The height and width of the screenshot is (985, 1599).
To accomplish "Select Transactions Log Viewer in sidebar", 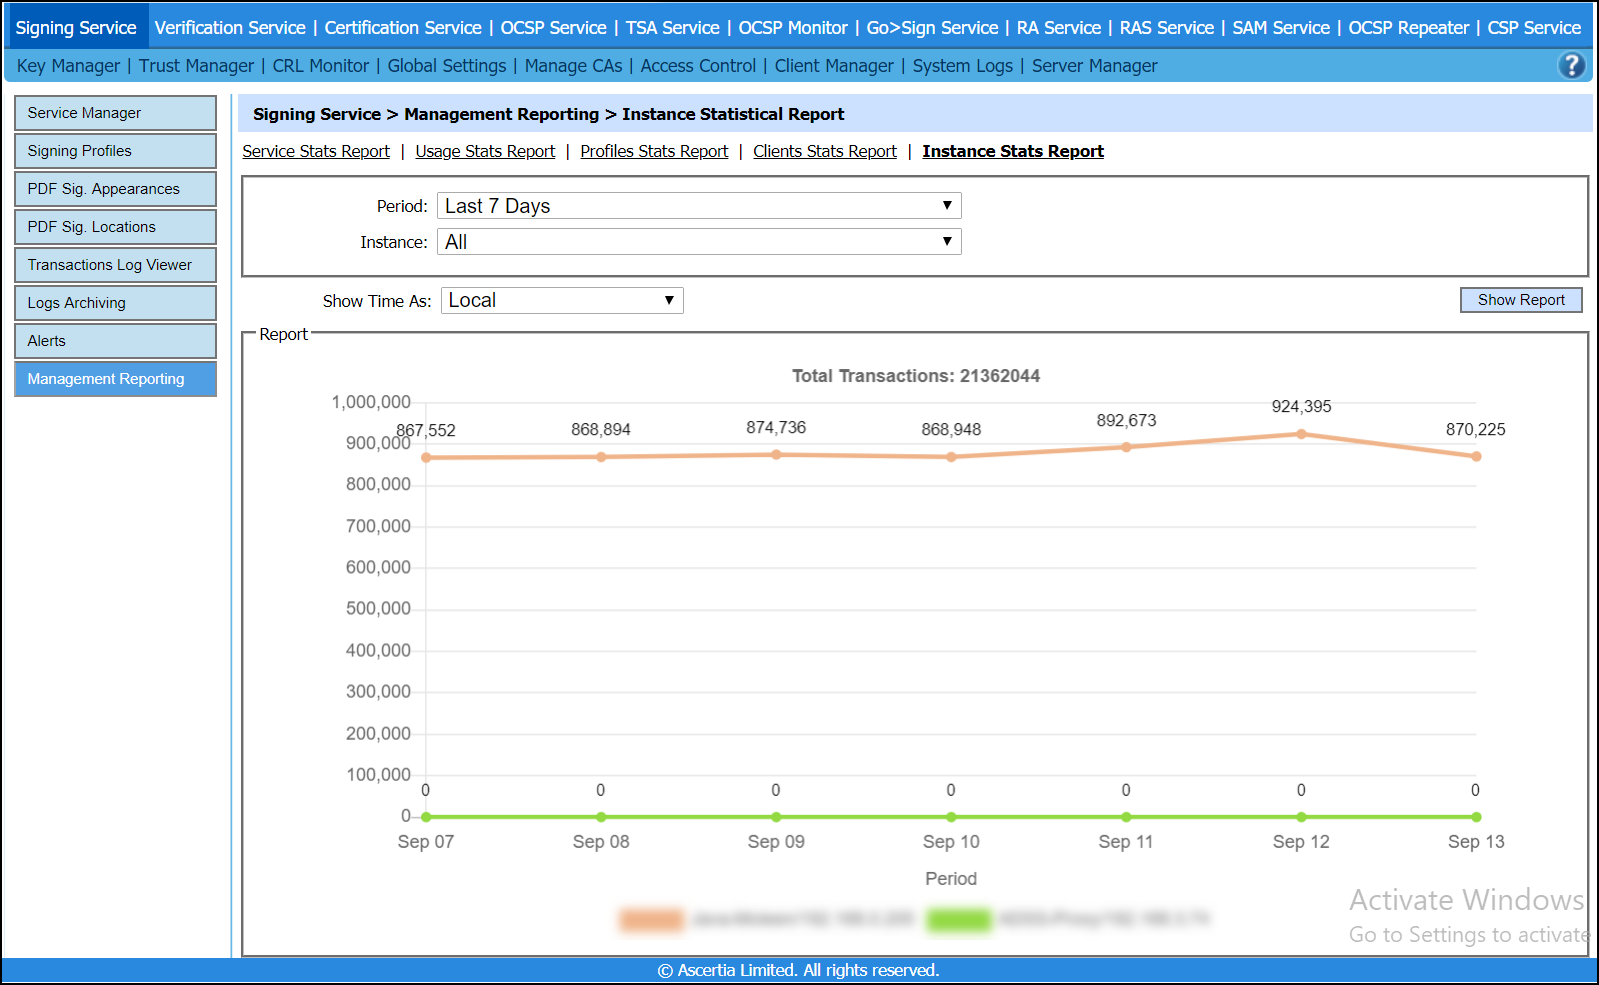I will pyautogui.click(x=115, y=265).
